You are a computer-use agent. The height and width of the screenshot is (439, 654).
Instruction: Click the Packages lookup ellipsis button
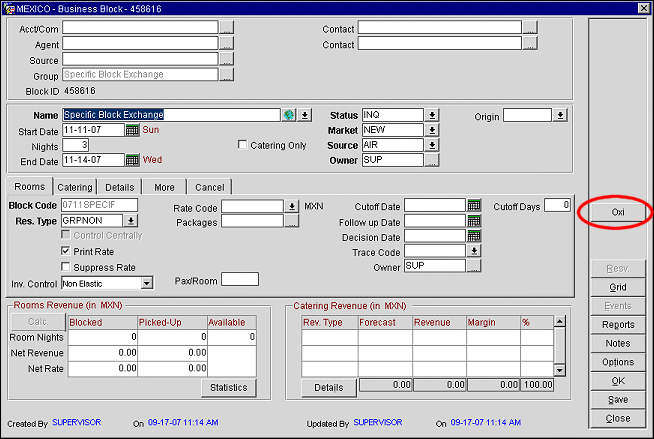coord(292,222)
